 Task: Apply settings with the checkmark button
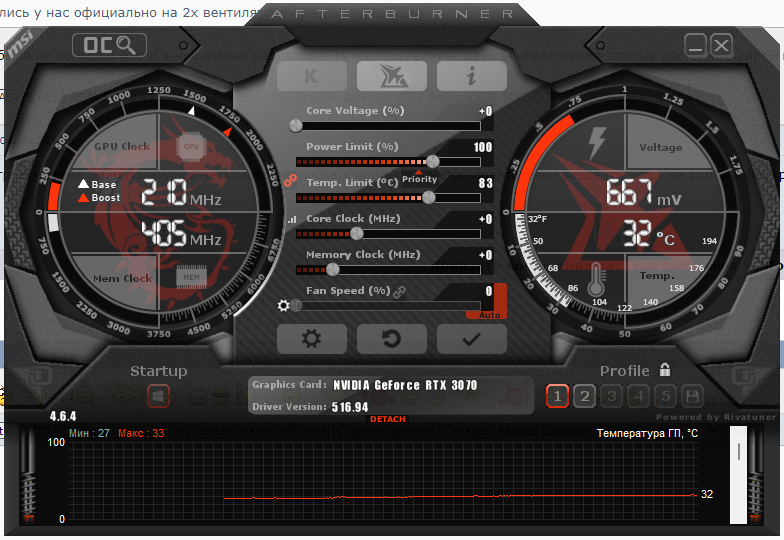(x=472, y=339)
